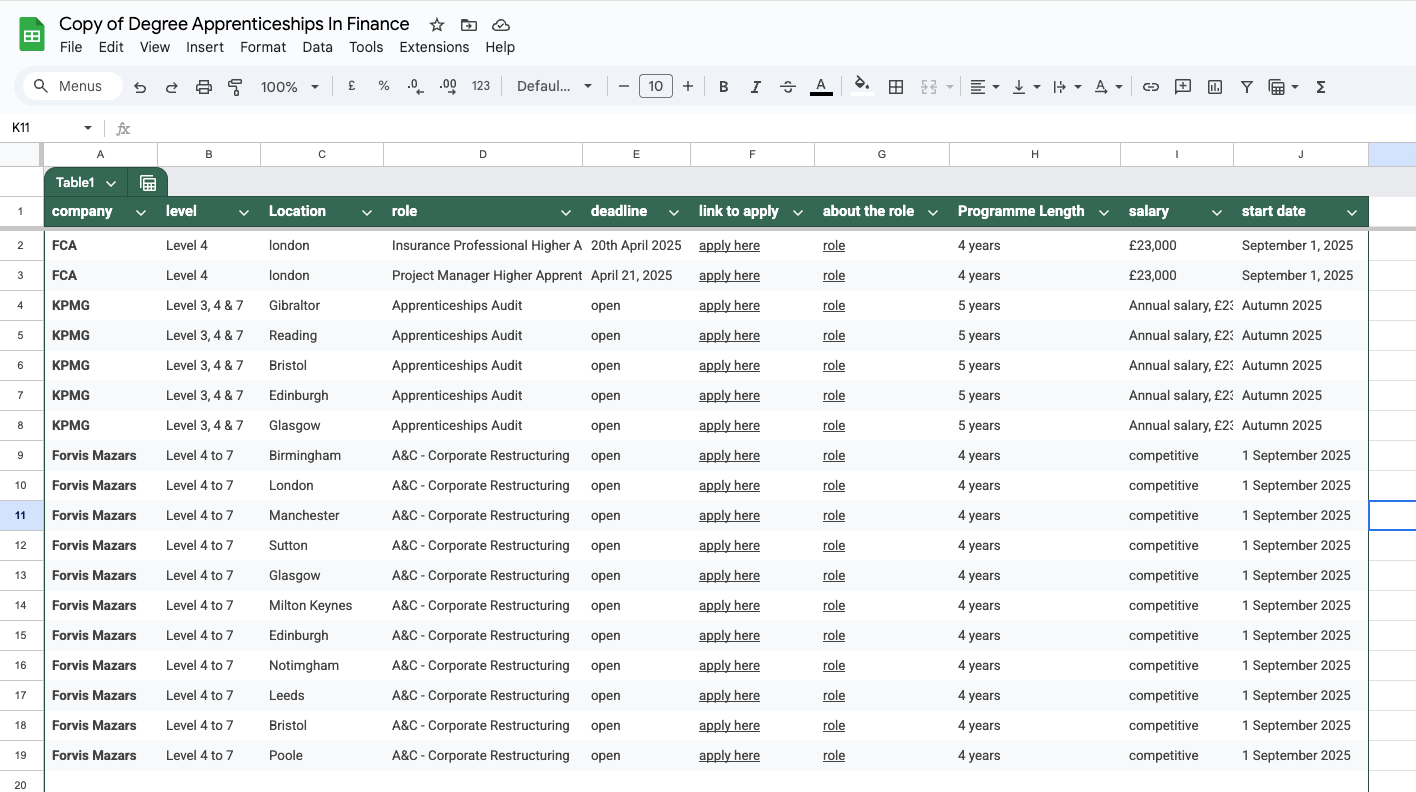Follow apply here link for Gibraltar row
The image size is (1416, 792).
(x=729, y=305)
